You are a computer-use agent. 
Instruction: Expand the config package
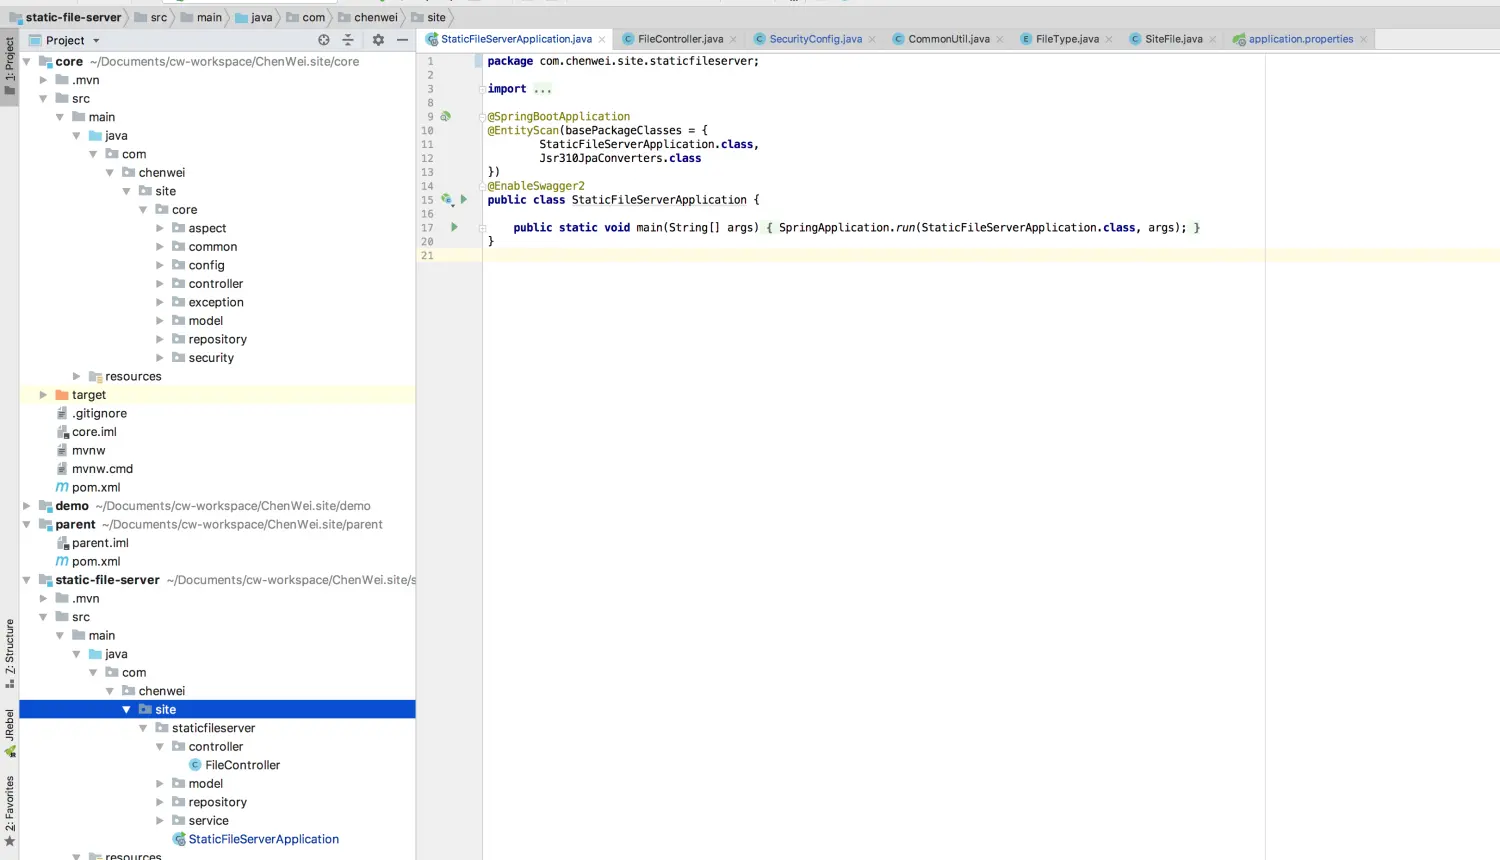(x=160, y=265)
